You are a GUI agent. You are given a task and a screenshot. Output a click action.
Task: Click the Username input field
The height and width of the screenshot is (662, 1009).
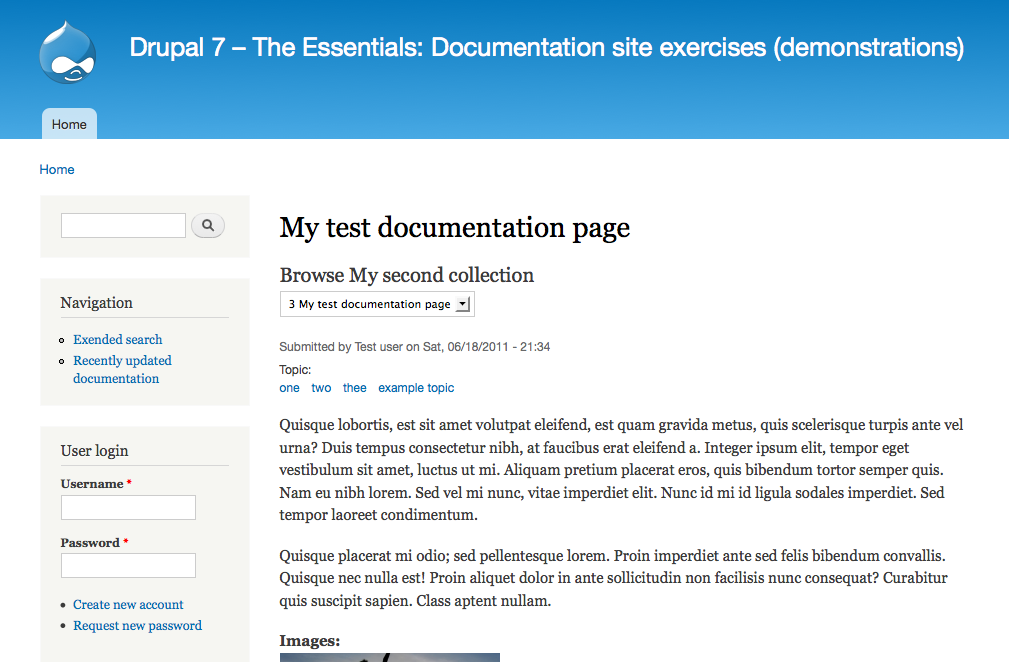coord(128,508)
